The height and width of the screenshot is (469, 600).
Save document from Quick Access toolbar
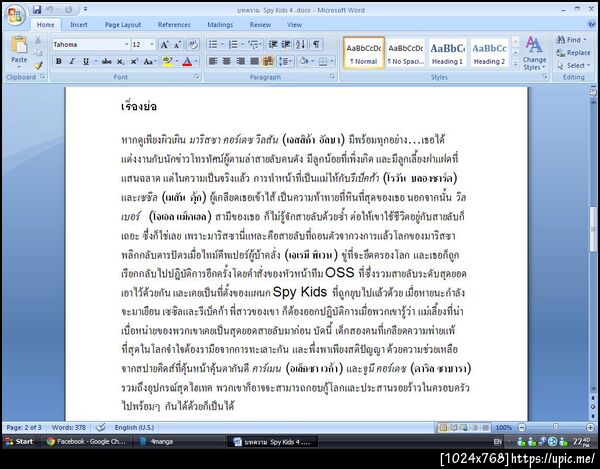coord(37,10)
